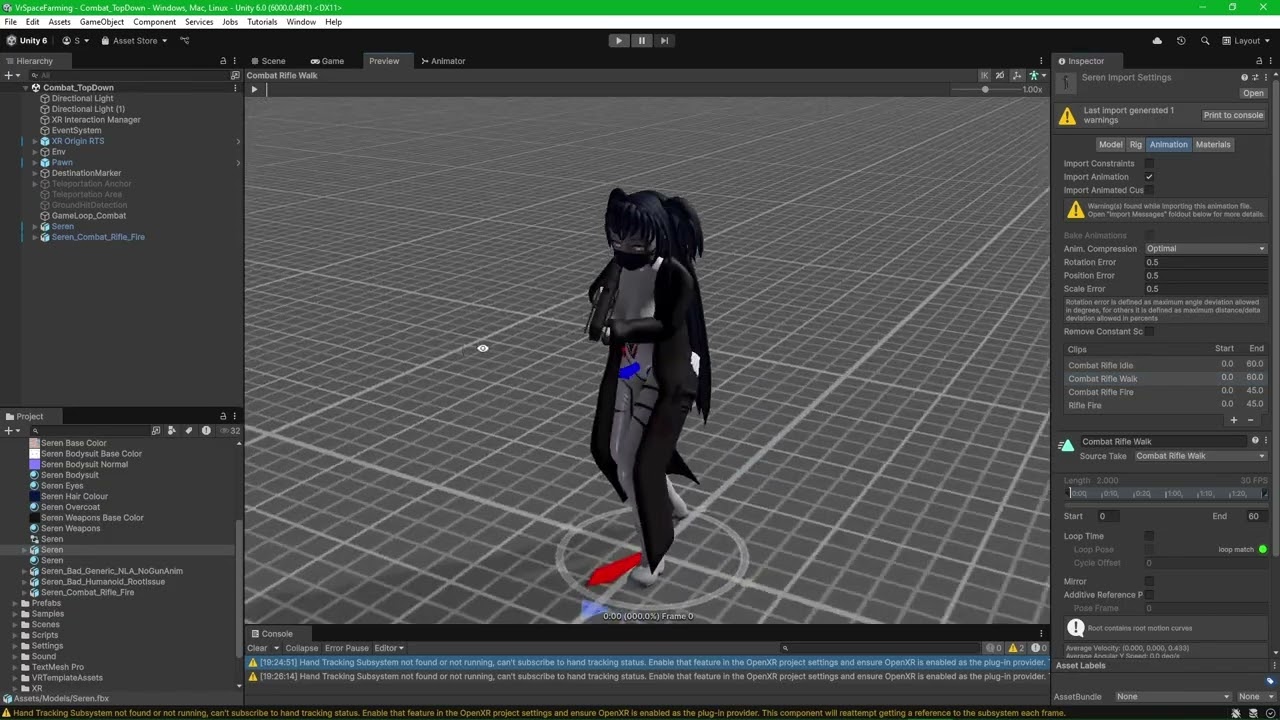The image size is (1280, 720).
Task: Toggle IK icon in preview toolbar
Action: (x=984, y=76)
